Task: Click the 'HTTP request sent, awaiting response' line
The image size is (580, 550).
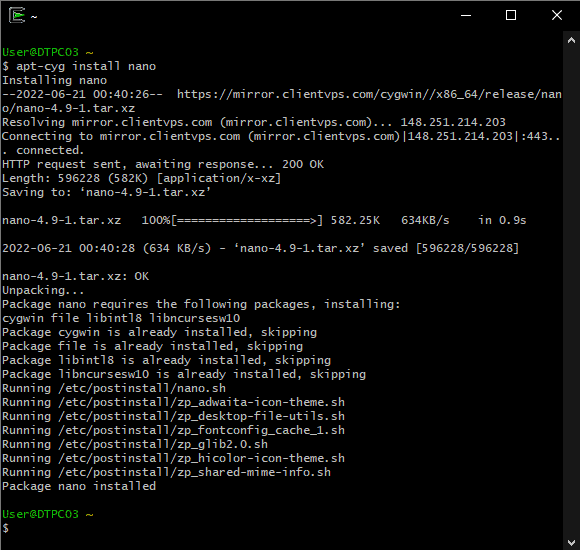Action: pyautogui.click(x=163, y=164)
